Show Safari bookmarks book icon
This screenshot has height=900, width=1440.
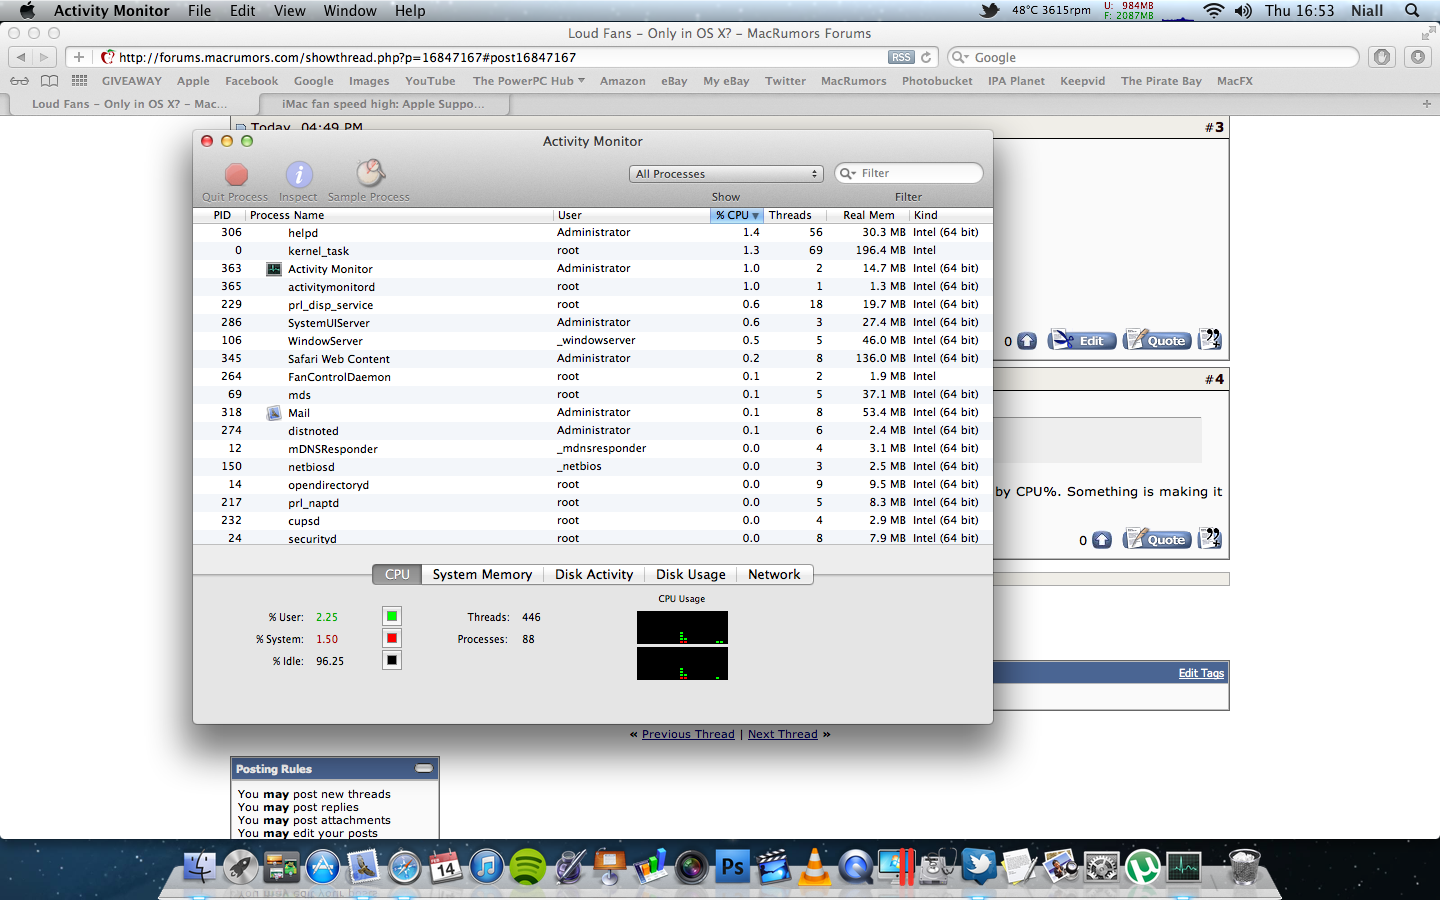[x=49, y=81]
